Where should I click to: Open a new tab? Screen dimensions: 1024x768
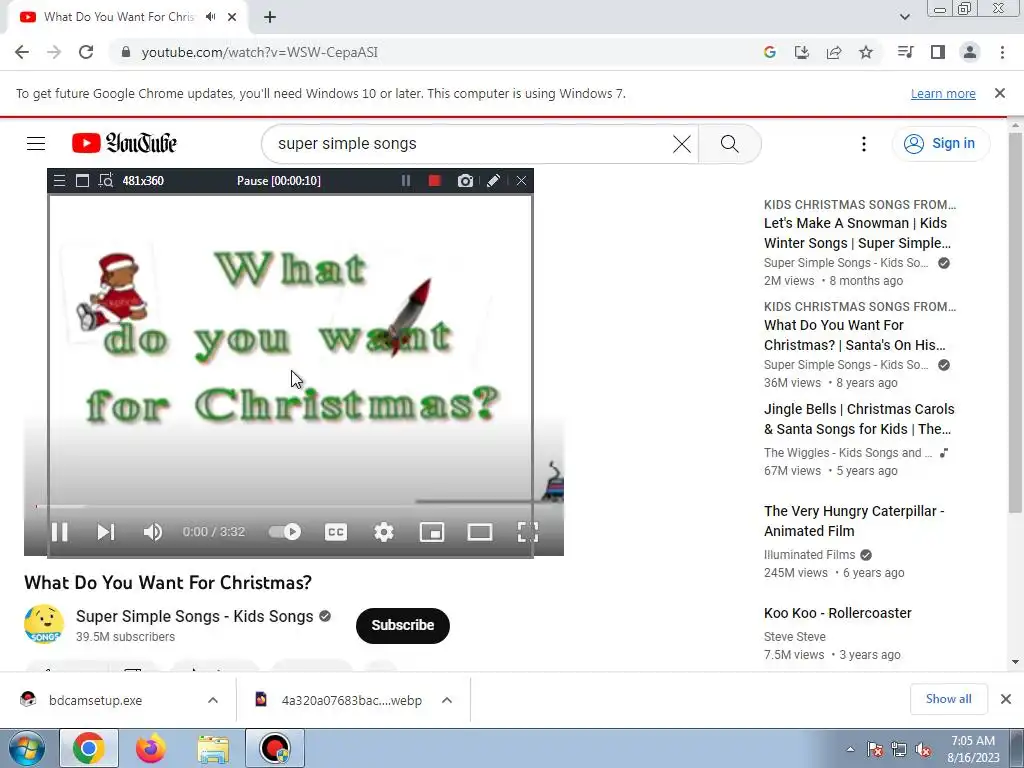270,17
